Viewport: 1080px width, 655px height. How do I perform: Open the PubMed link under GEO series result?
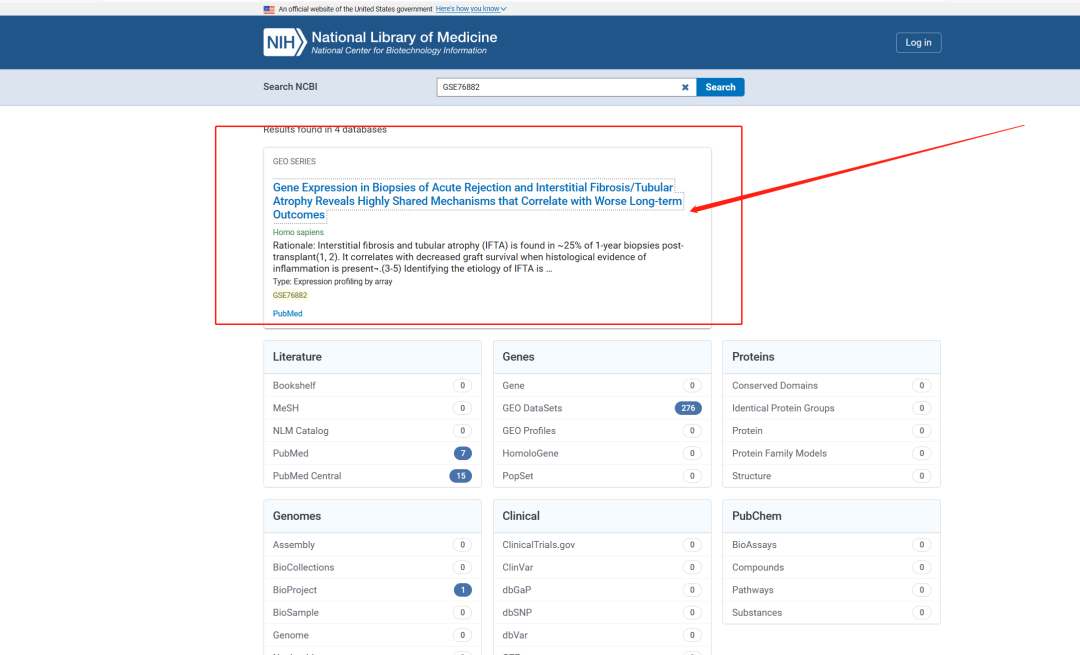point(287,313)
